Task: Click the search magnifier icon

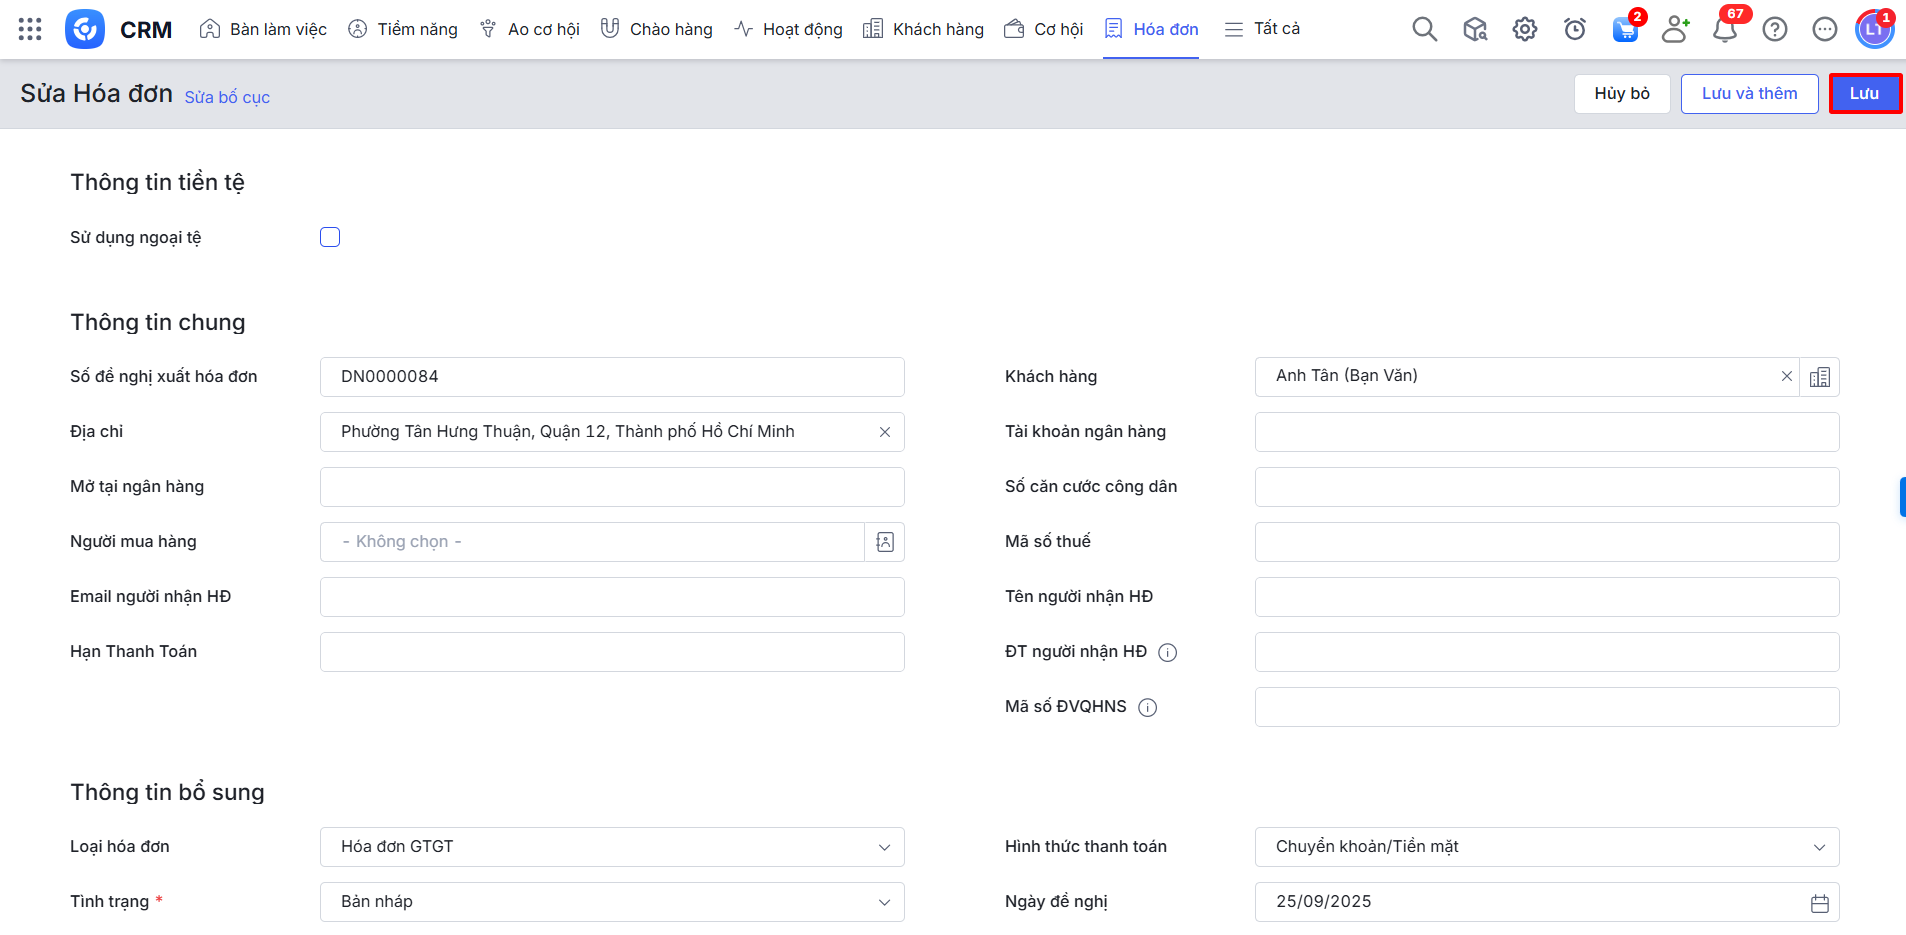Action: pyautogui.click(x=1424, y=29)
